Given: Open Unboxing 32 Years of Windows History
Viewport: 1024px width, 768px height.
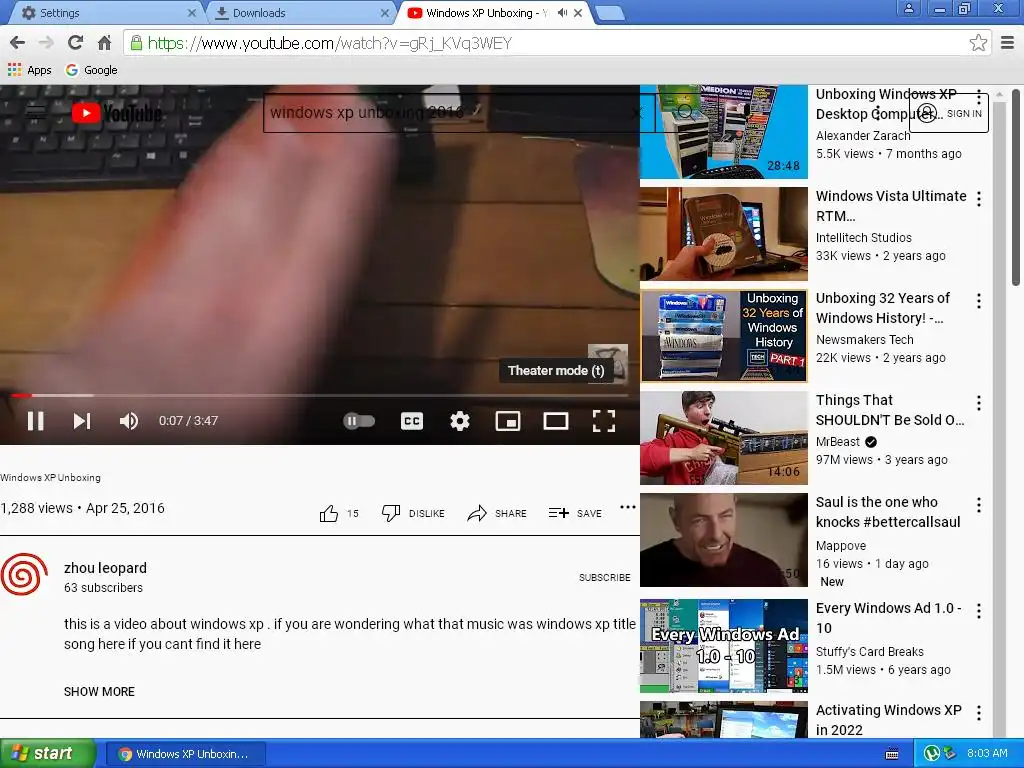Looking at the screenshot, I should point(724,336).
